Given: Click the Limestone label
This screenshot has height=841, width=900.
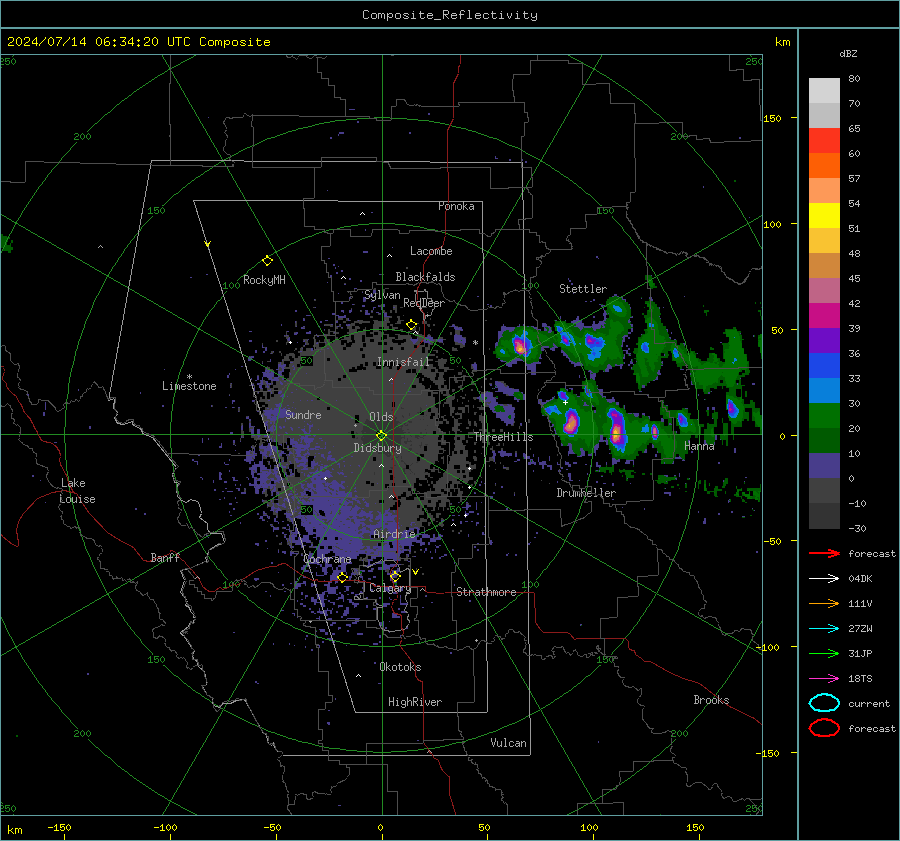Looking at the screenshot, I should (189, 386).
